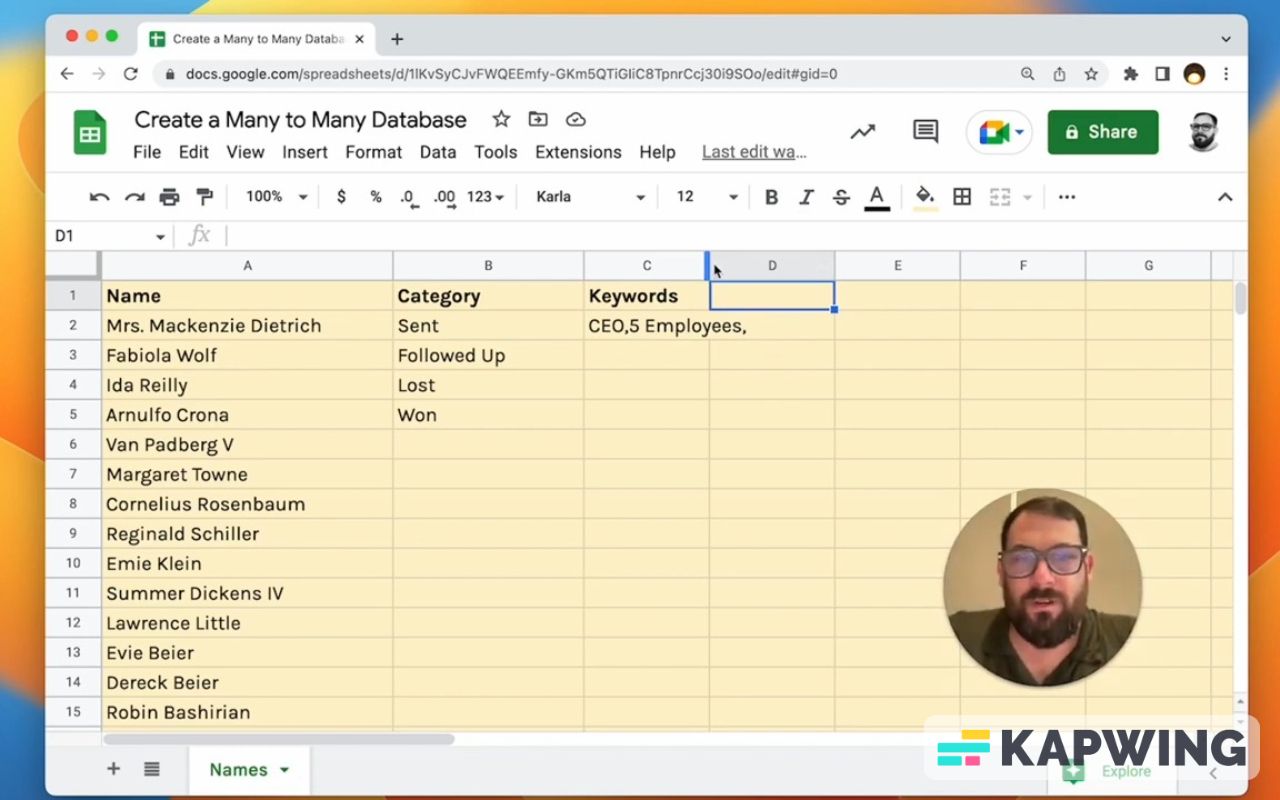Open the All Sheets list icon
1280x800 pixels.
(x=152, y=769)
